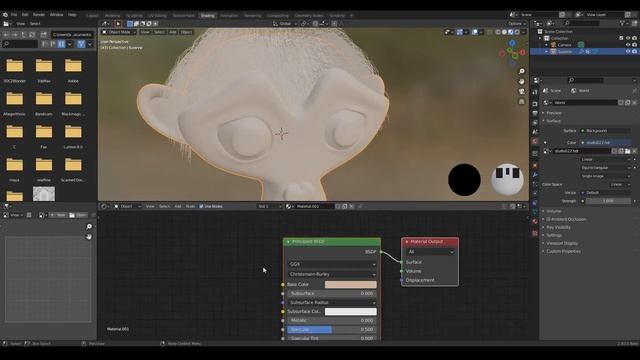The height and width of the screenshot is (360, 640).
Task: Toggle the Use Nodes checkbox
Action: pos(201,207)
